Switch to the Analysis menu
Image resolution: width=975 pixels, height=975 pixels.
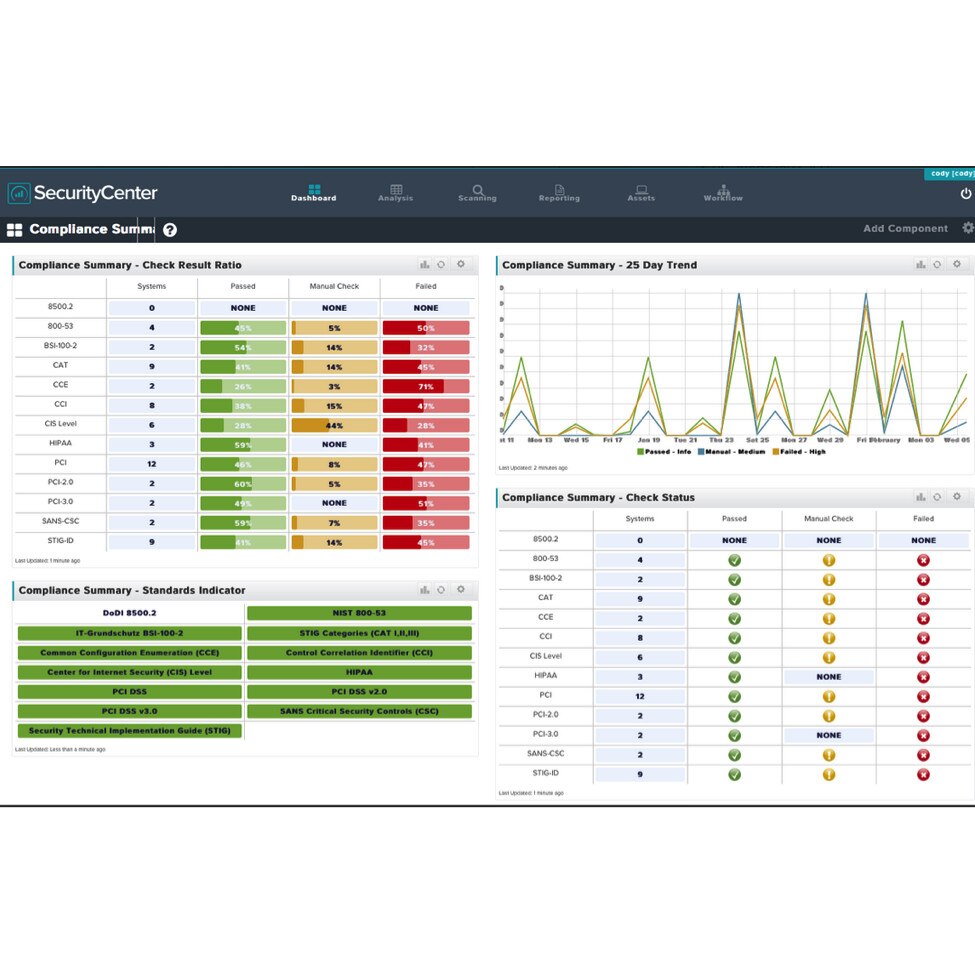click(x=396, y=193)
